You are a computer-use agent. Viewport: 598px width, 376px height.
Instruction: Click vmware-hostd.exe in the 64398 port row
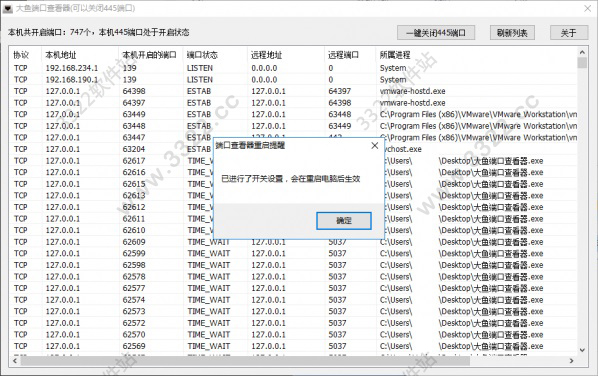tap(412, 91)
